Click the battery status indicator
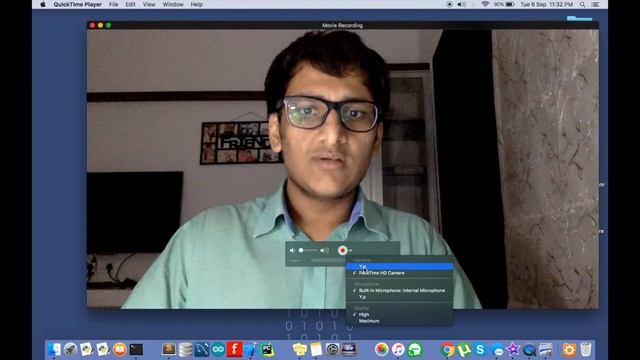The width and height of the screenshot is (640, 360). (x=504, y=4)
